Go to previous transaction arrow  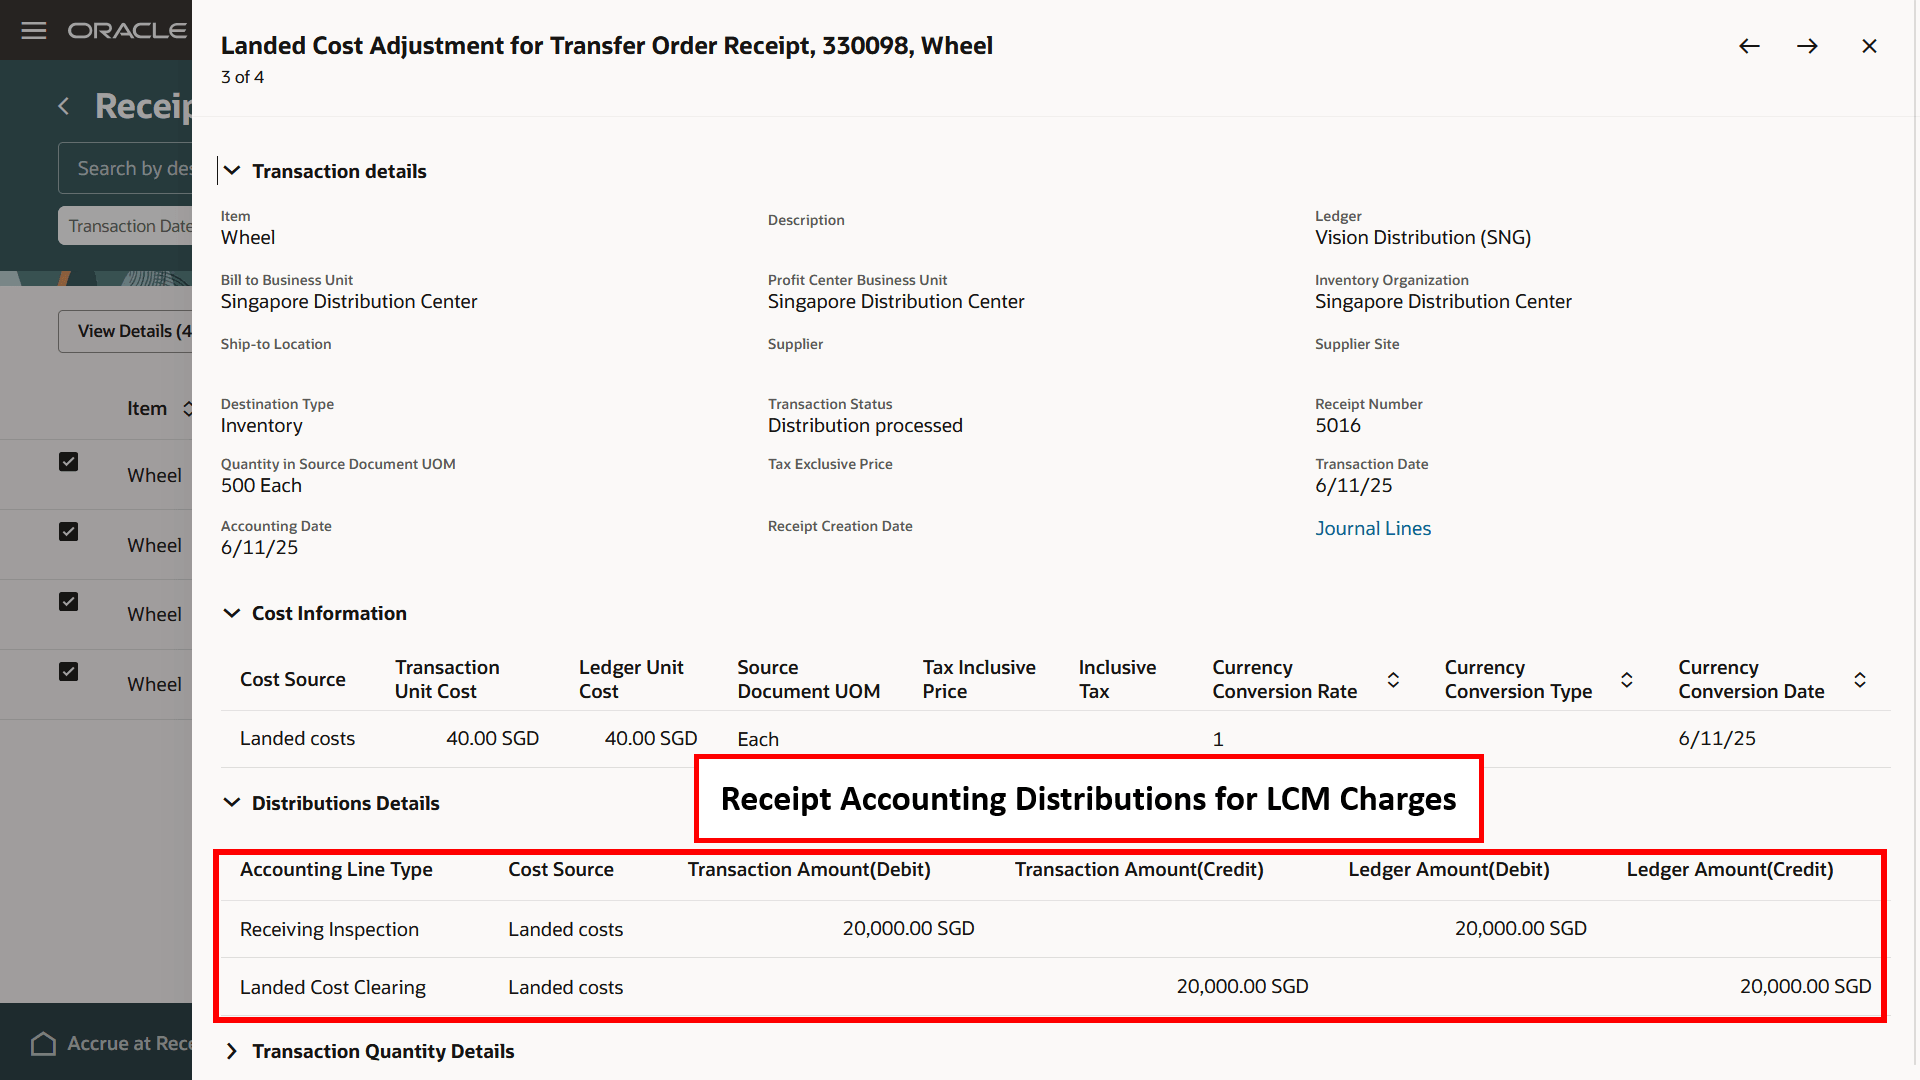[1749, 46]
